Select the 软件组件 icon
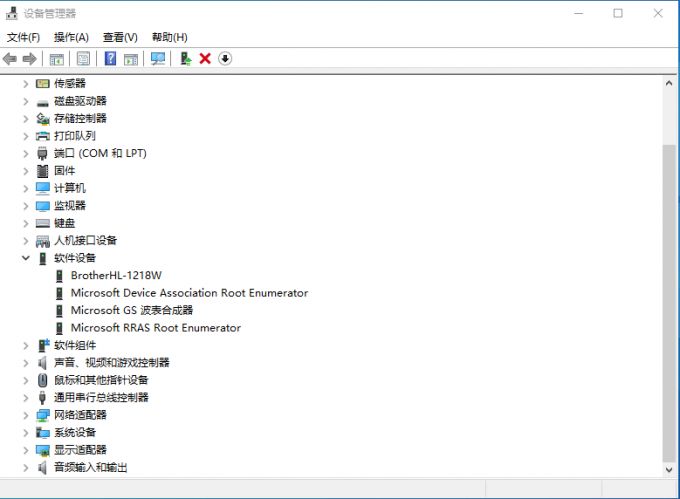Screen dimensions: 680x499 (x=43, y=345)
